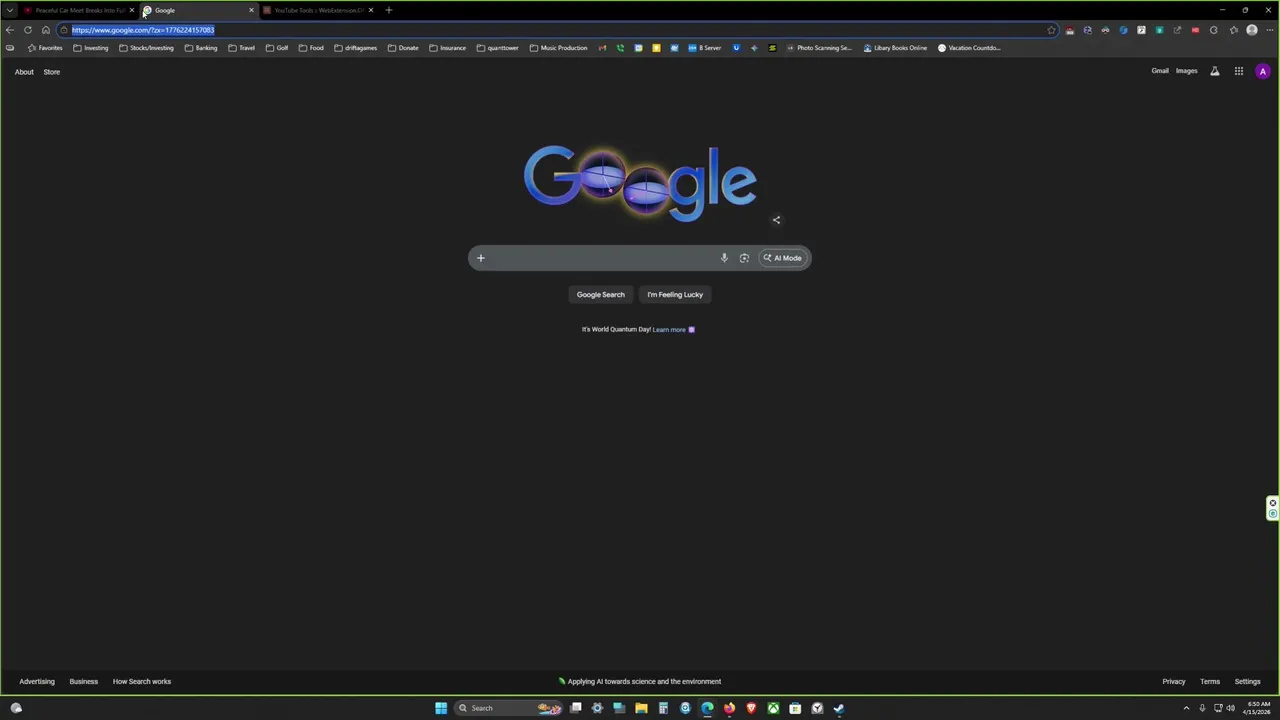Open the Settings footer menu
The height and width of the screenshot is (720, 1280).
tap(1247, 682)
